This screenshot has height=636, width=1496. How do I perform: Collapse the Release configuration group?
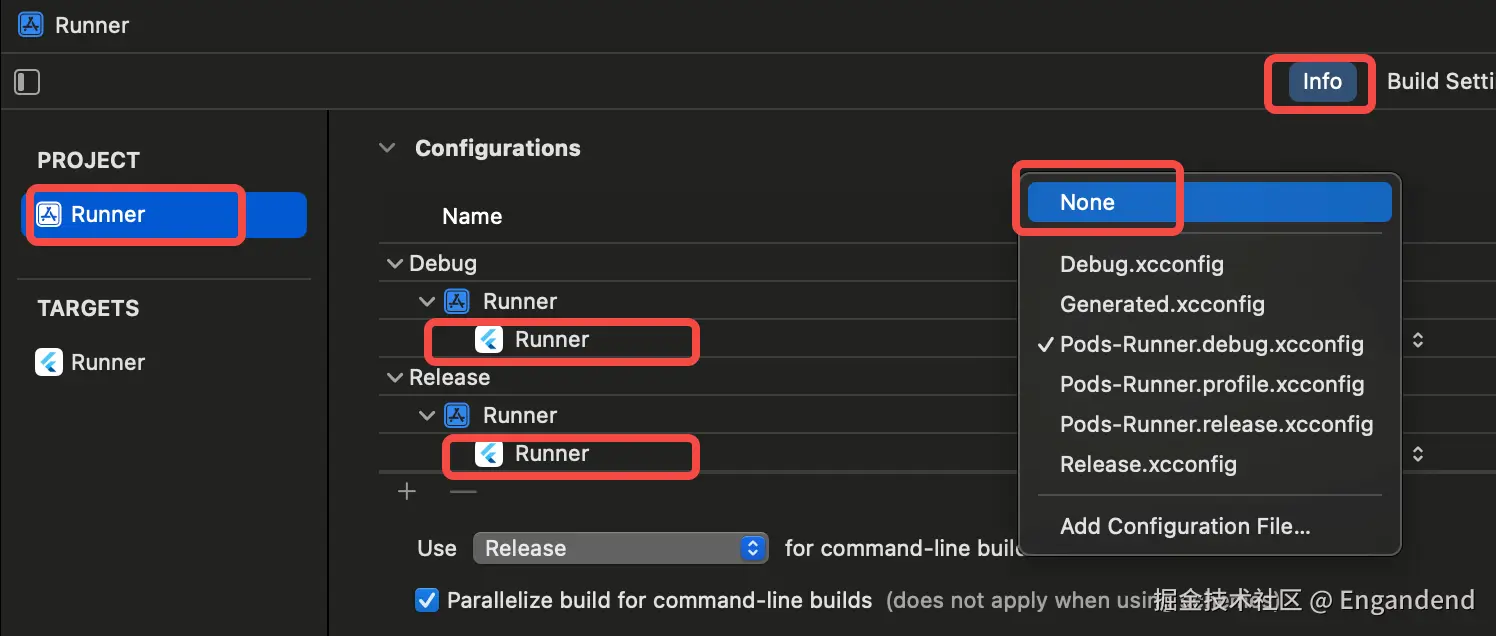pos(396,378)
